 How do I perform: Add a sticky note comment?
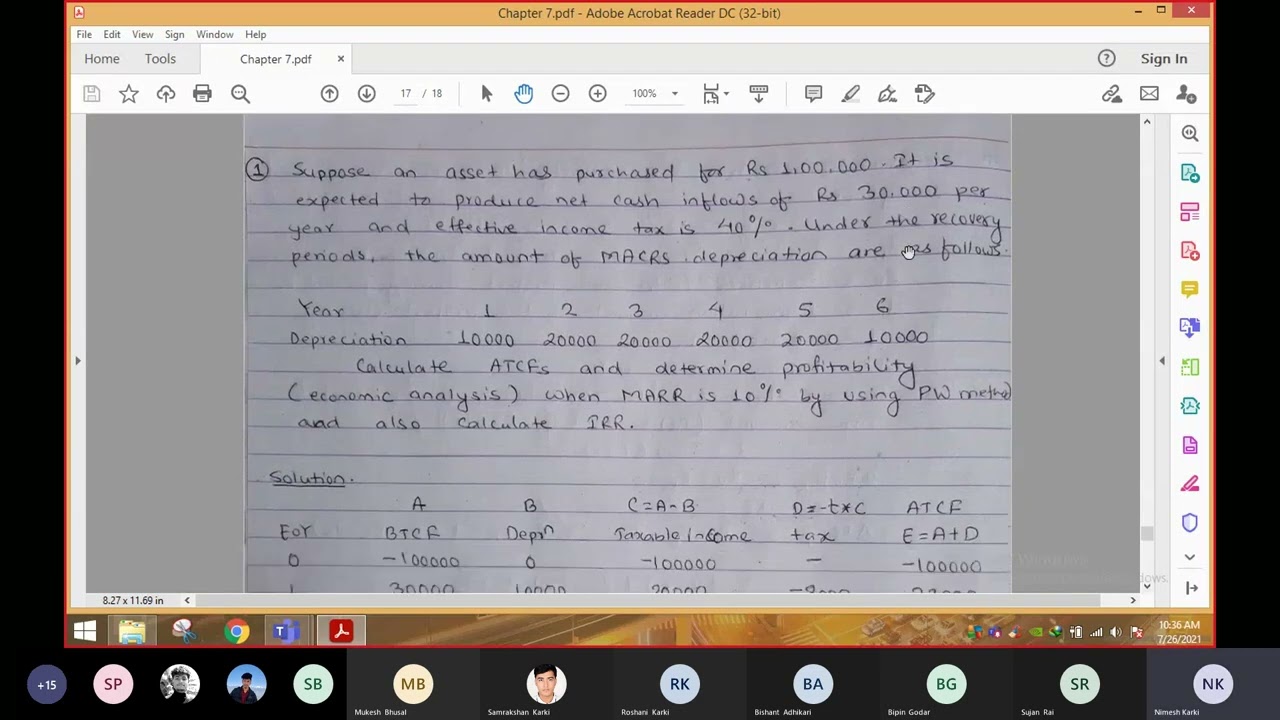click(813, 94)
